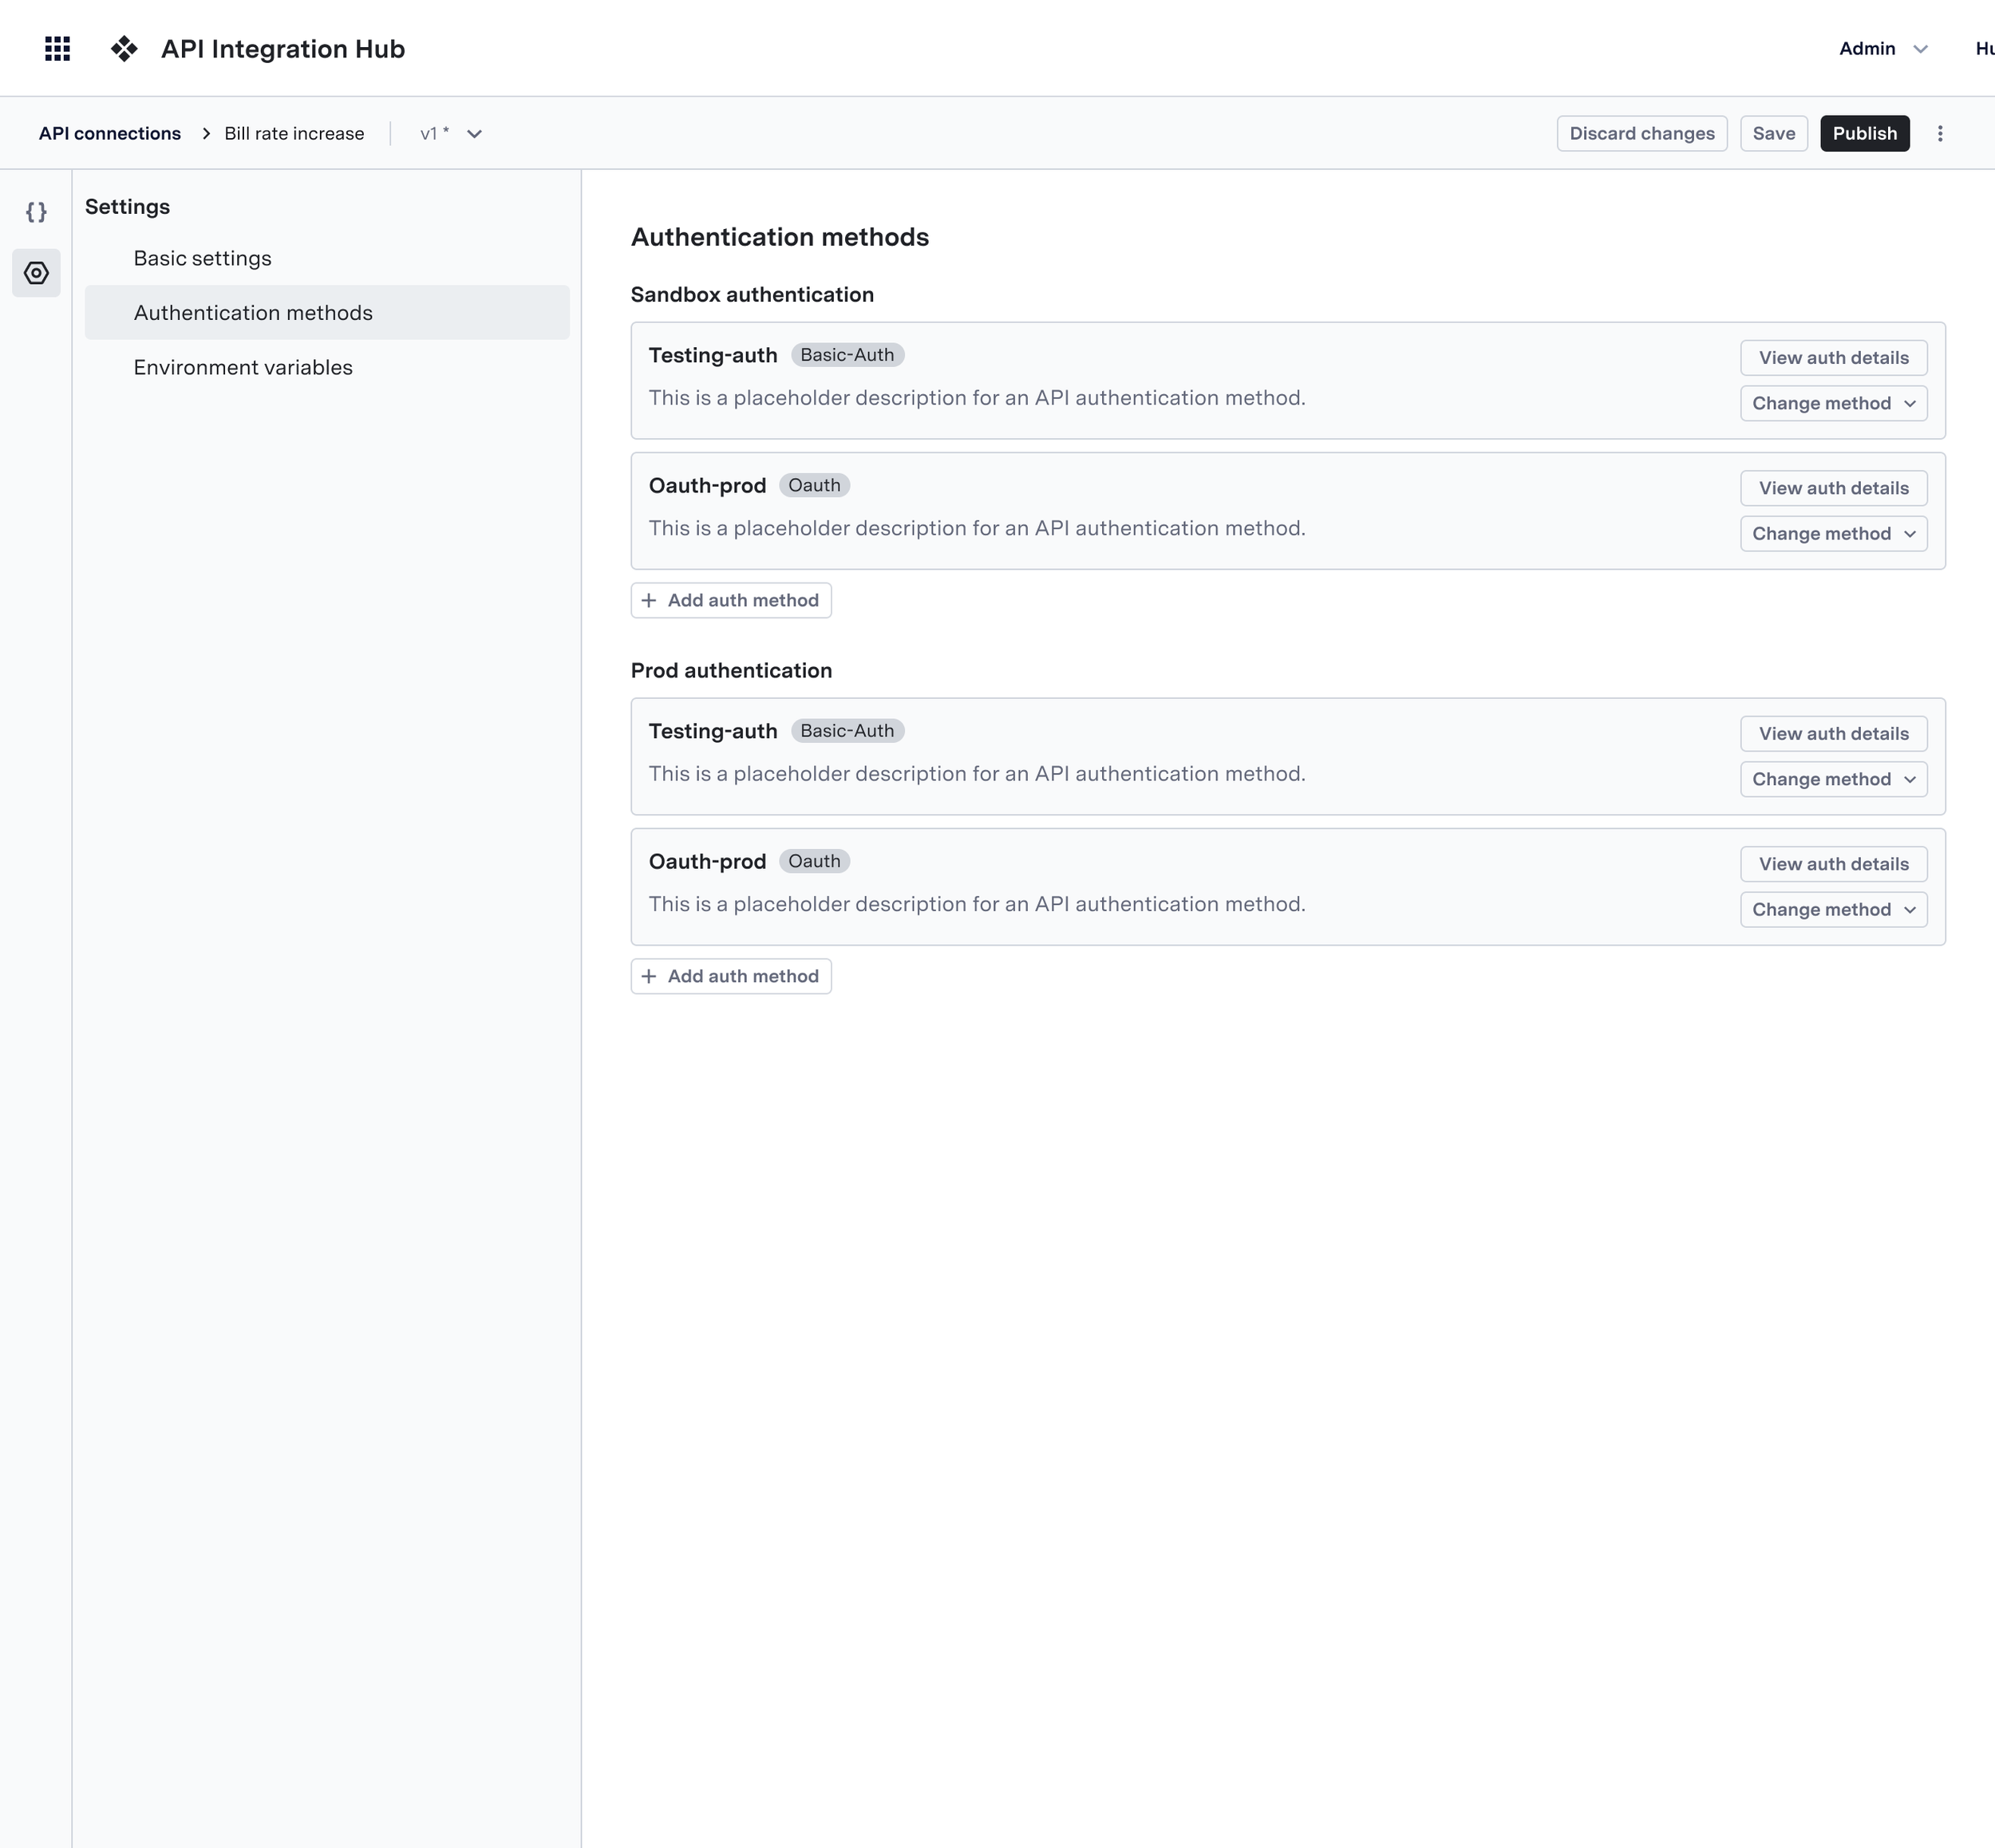The height and width of the screenshot is (1848, 1995).
Task: Open the code braces sidebar icon
Action: pos(36,212)
